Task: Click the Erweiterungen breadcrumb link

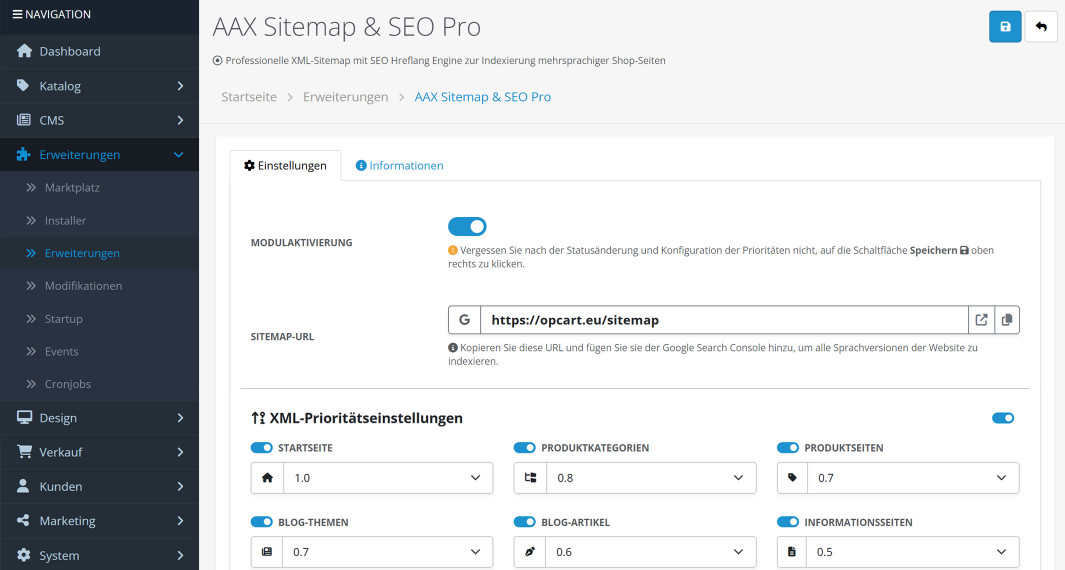Action: click(345, 97)
